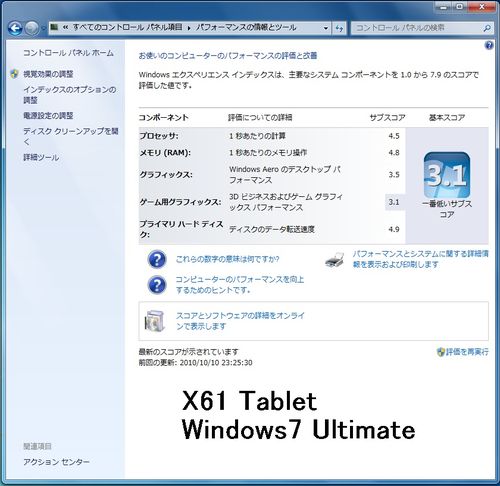Click the ゲーム用グラフィックス: row label

[180, 202]
